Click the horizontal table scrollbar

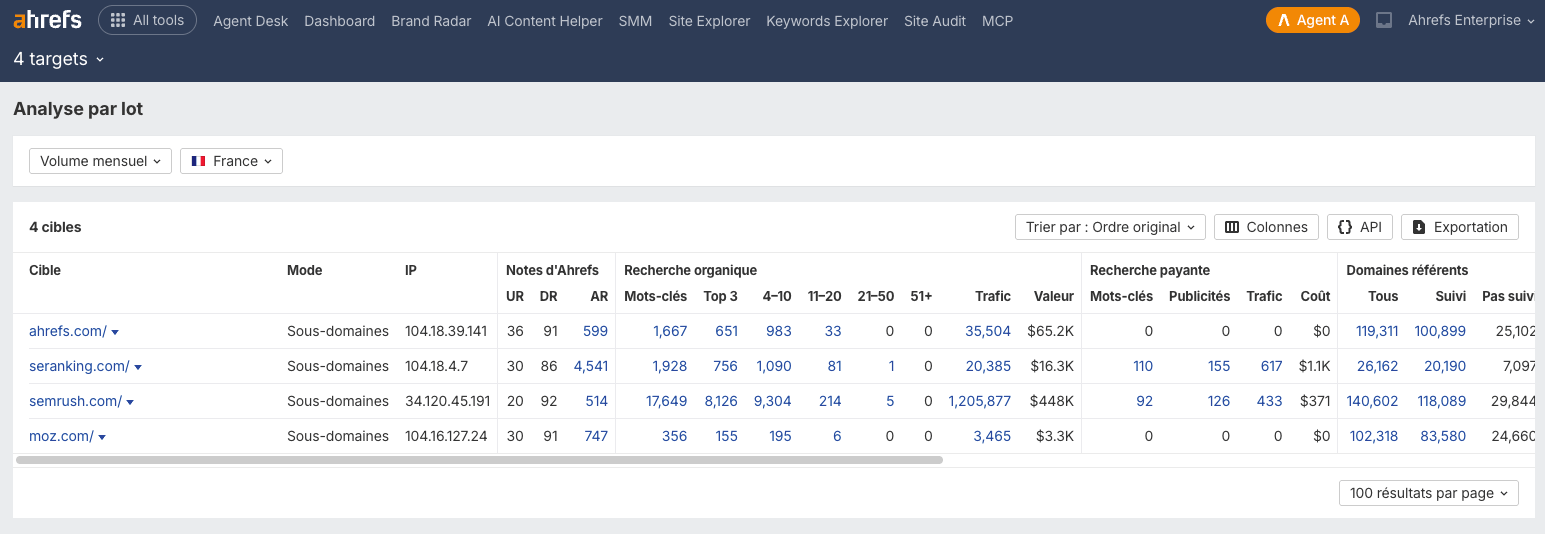(x=479, y=461)
